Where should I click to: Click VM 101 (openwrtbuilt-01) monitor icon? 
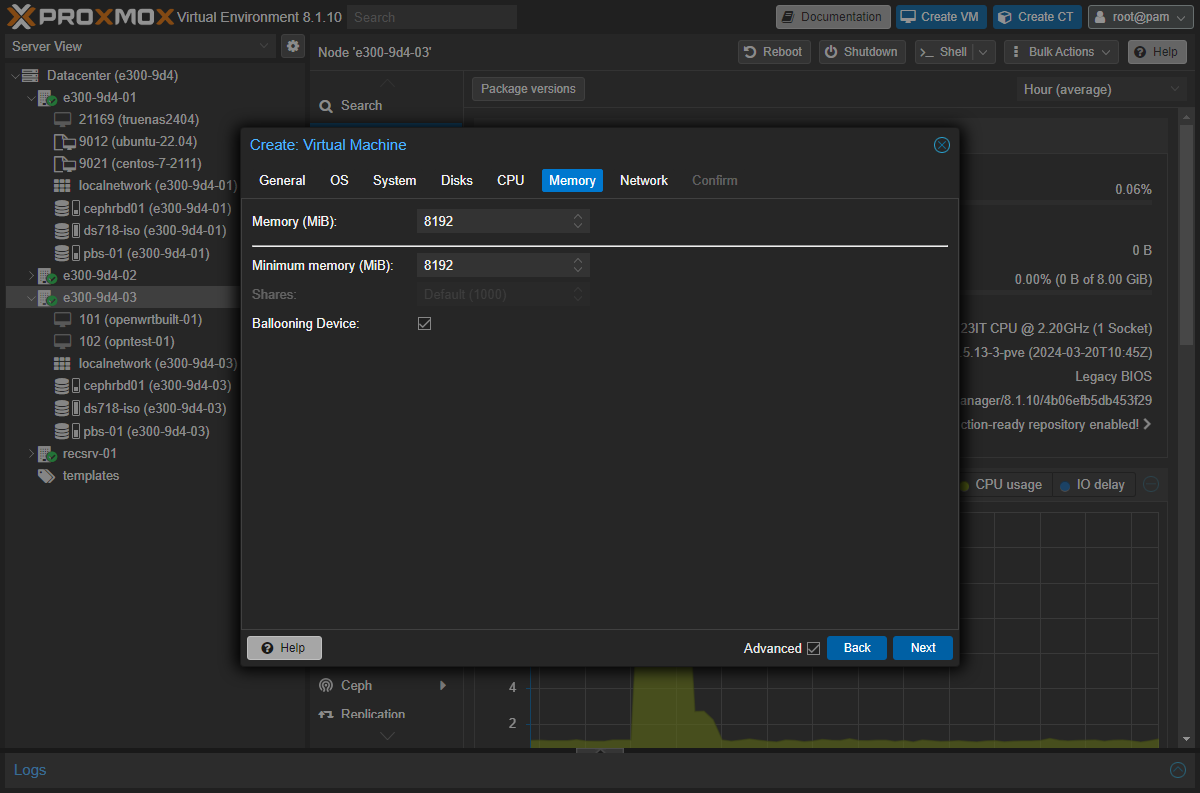[62, 319]
